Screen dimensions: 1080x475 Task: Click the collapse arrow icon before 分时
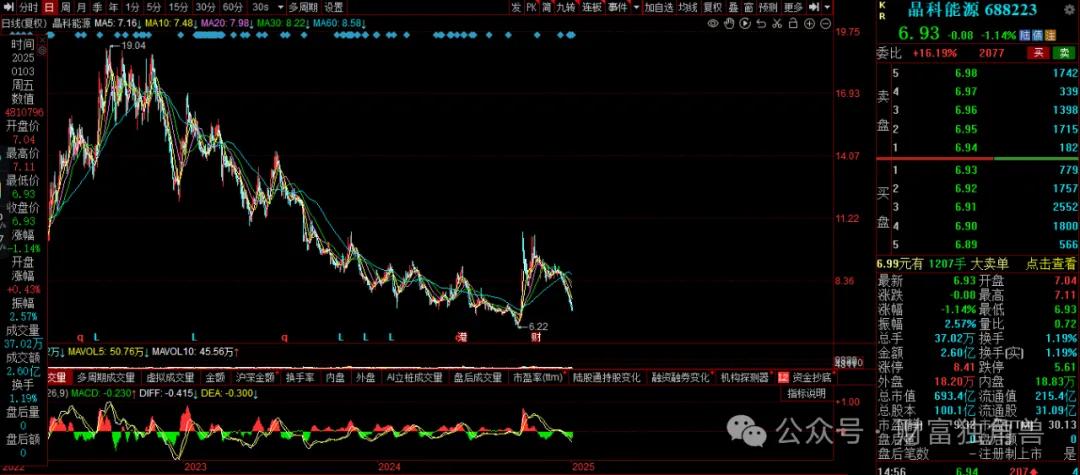(x=8, y=8)
